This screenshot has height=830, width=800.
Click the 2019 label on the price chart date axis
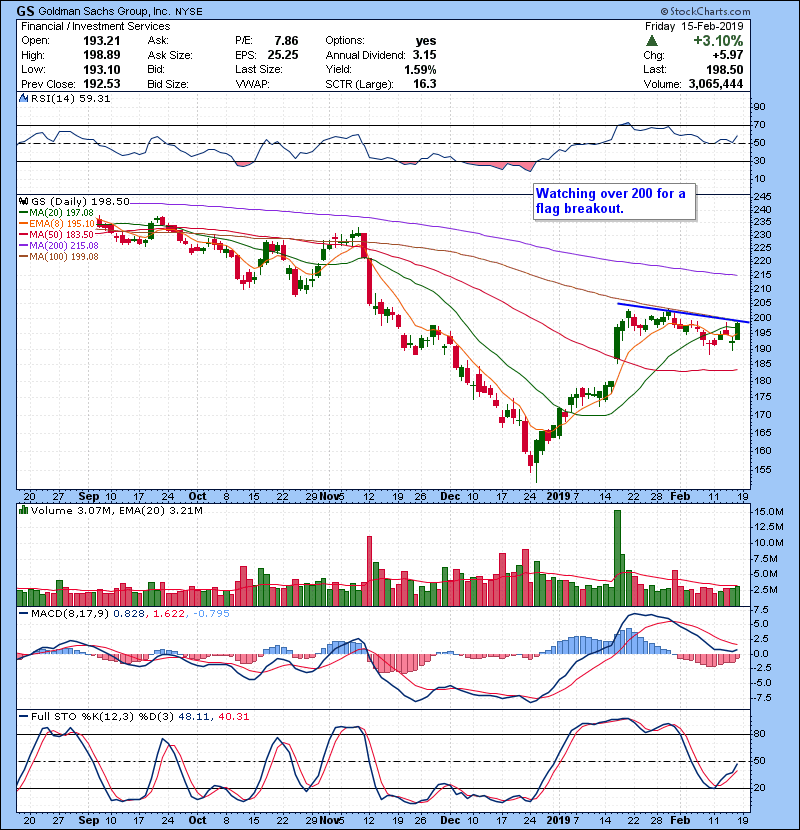click(558, 496)
